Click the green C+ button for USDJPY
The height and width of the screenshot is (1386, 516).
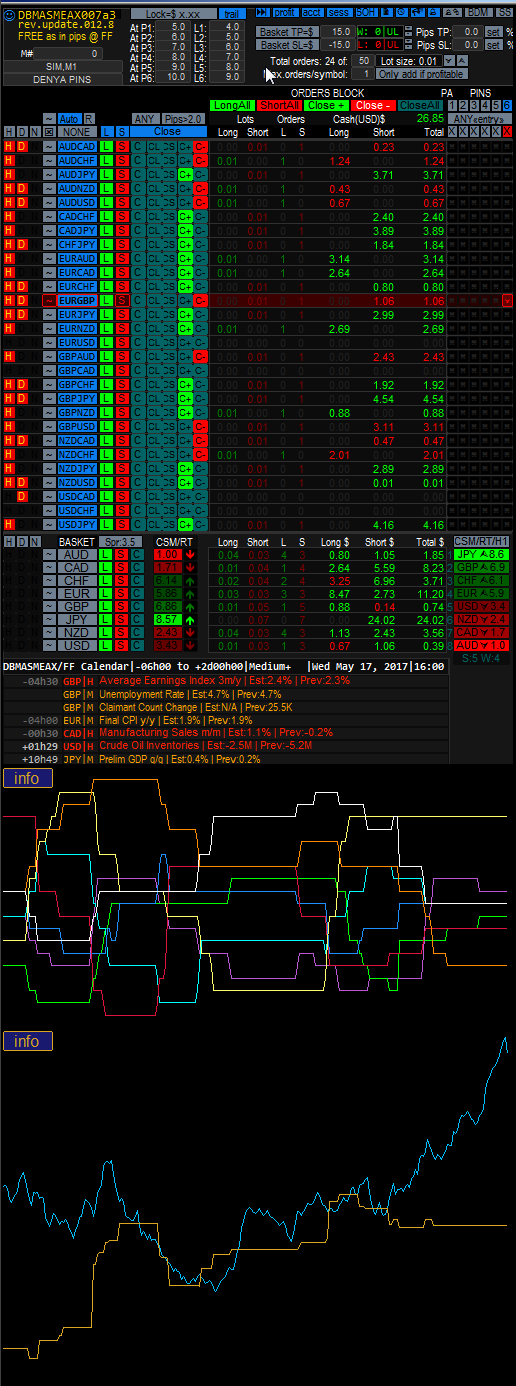click(185, 524)
